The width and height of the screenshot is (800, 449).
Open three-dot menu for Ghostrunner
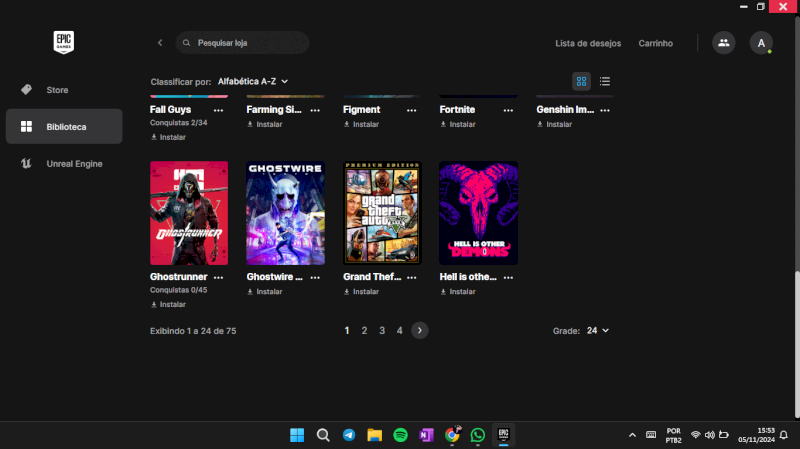pyautogui.click(x=218, y=276)
